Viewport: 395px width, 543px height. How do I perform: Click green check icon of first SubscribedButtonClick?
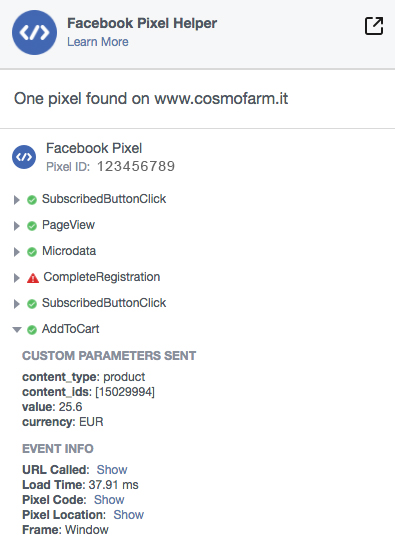click(x=32, y=200)
